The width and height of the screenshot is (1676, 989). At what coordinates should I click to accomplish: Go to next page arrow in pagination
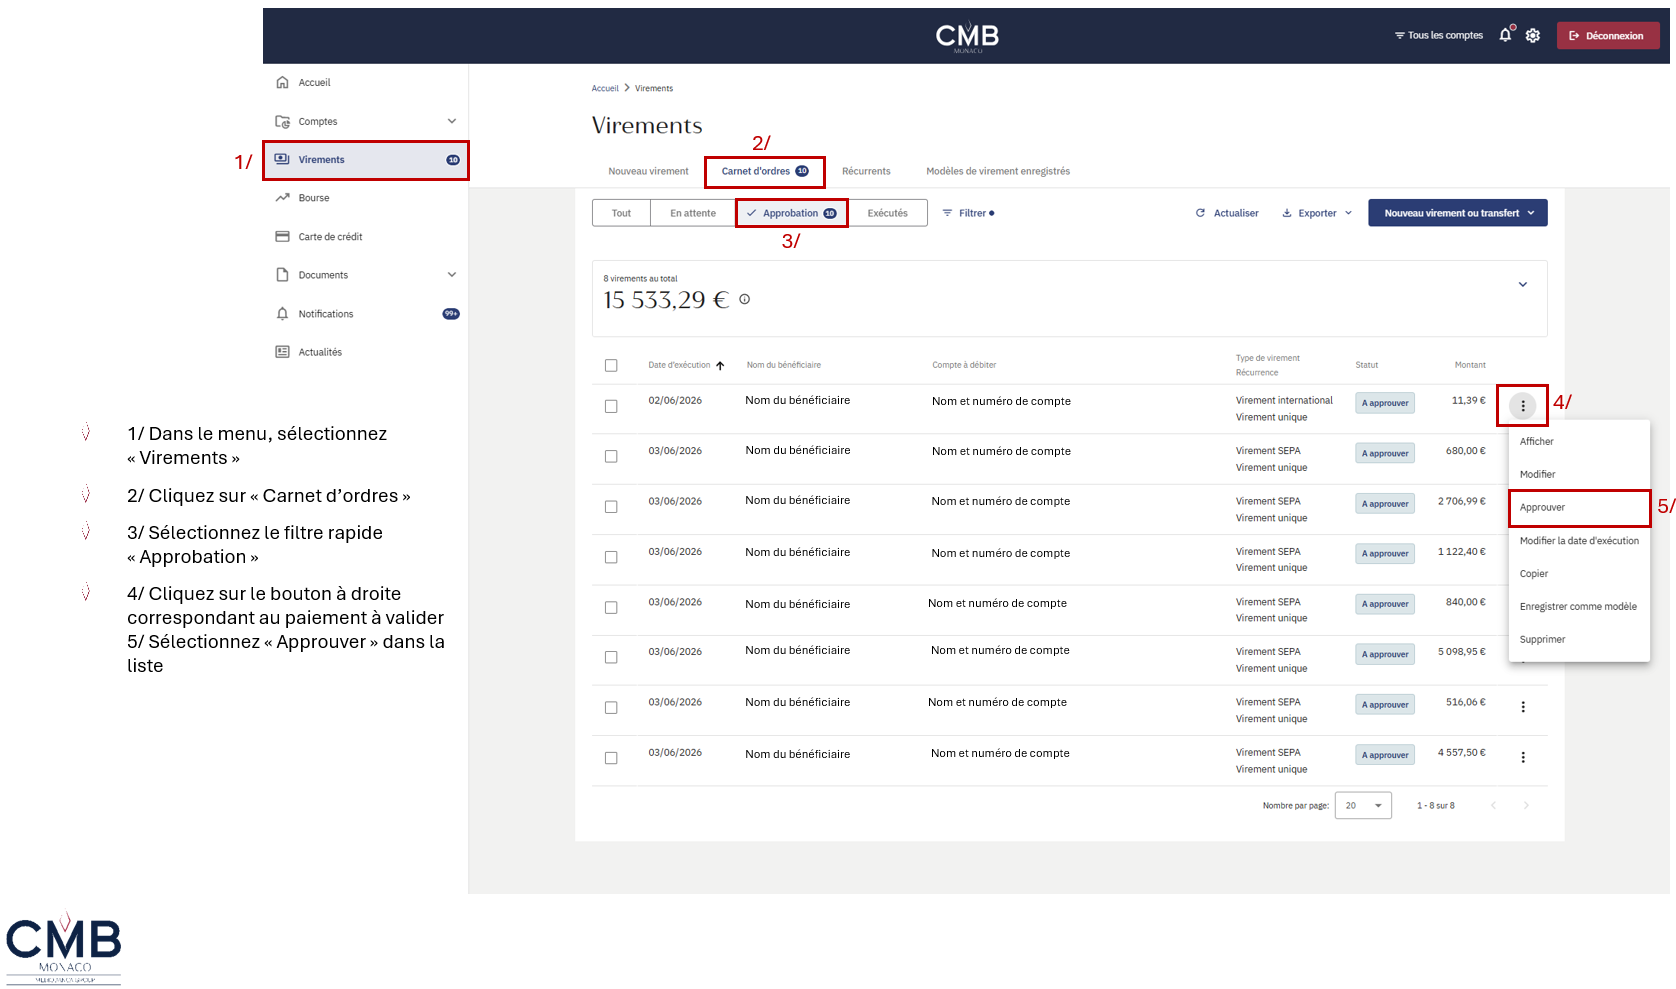pos(1526,805)
